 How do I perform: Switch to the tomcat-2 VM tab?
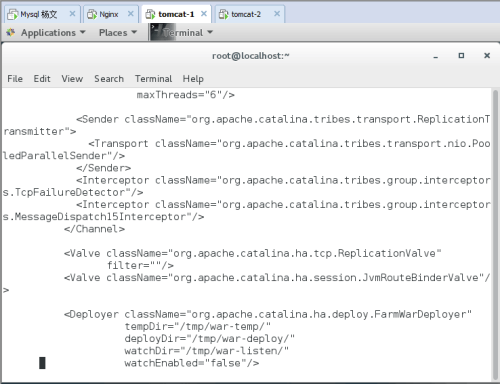tap(250, 14)
